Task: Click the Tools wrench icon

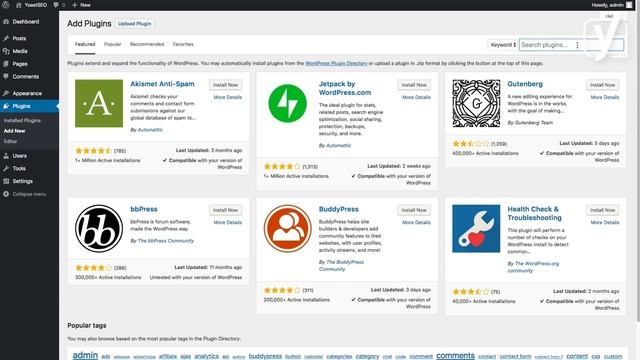Action: tap(6, 168)
